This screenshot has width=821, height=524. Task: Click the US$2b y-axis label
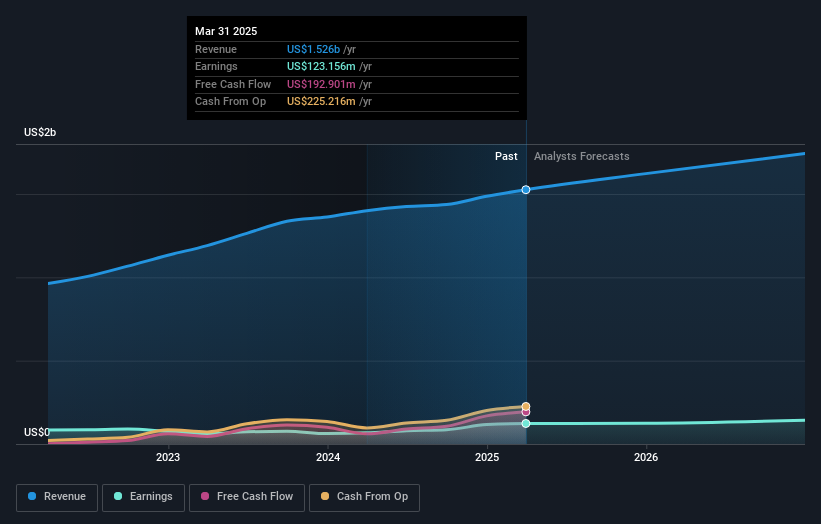point(40,132)
